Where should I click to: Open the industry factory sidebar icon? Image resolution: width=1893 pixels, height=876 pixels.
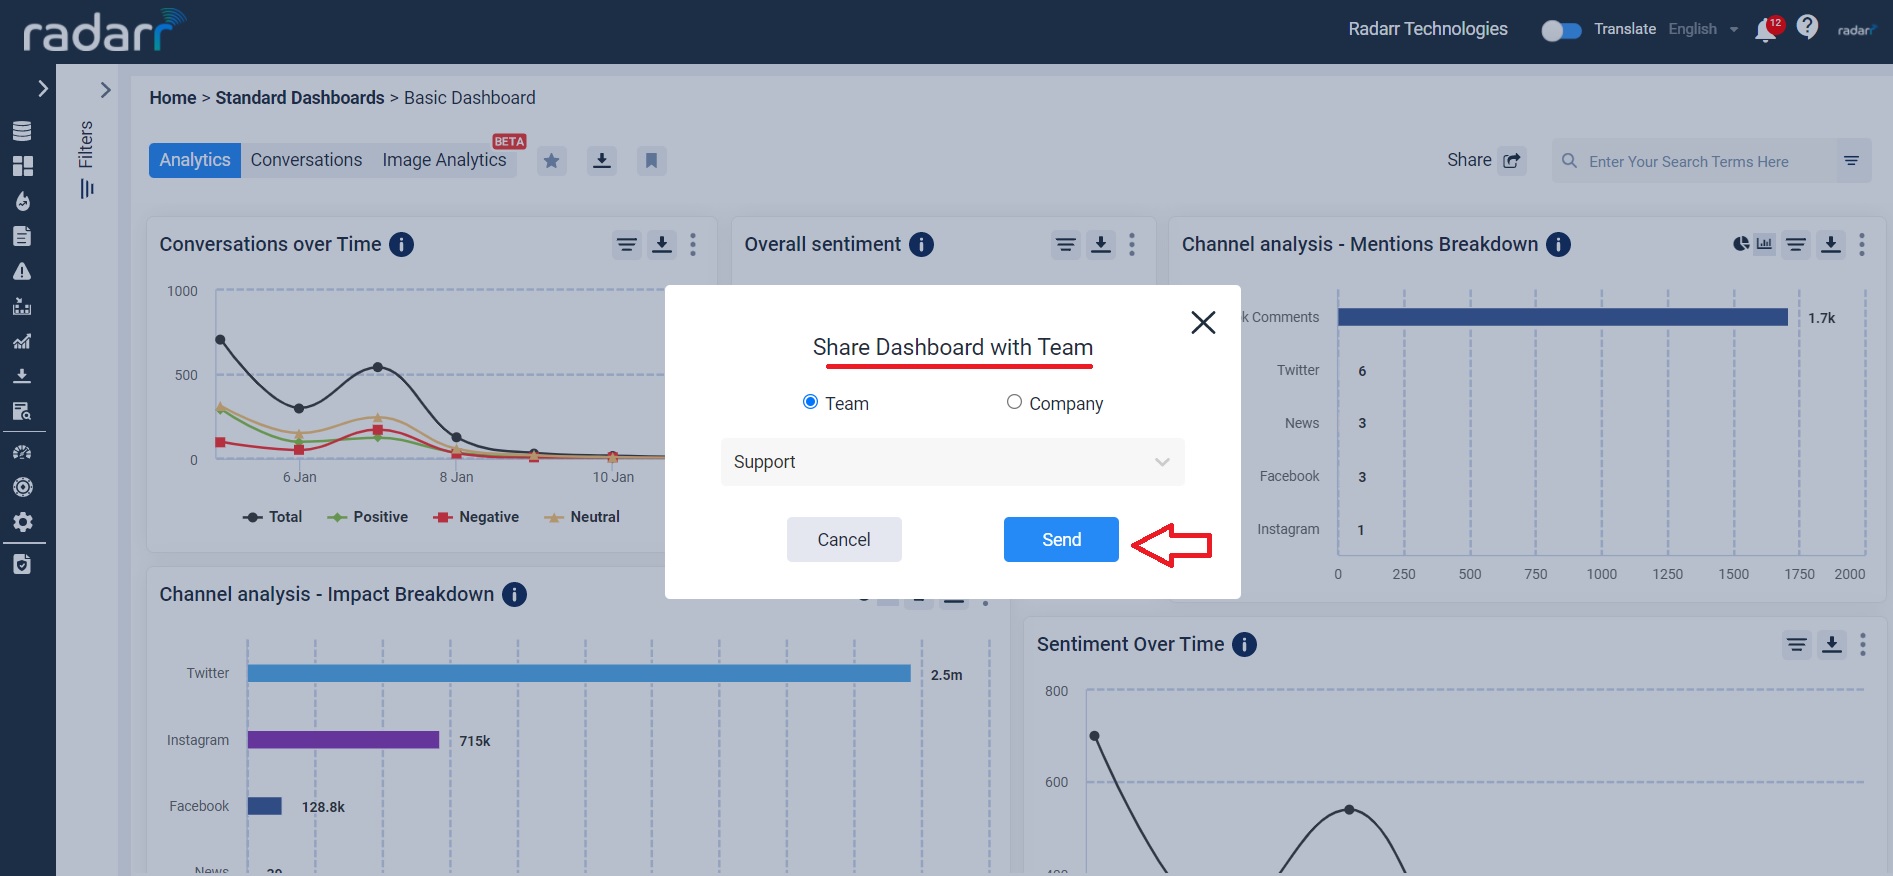[22, 306]
